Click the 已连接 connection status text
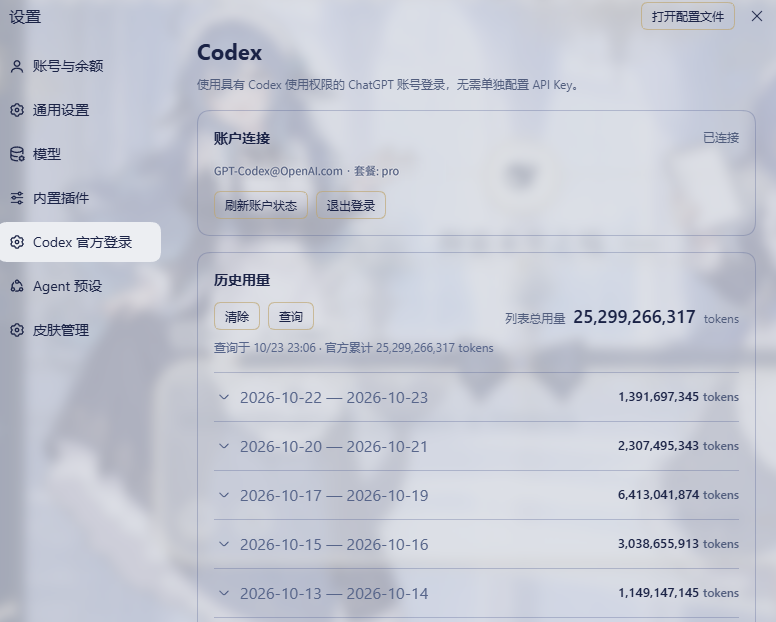776x622 pixels. pos(721,138)
